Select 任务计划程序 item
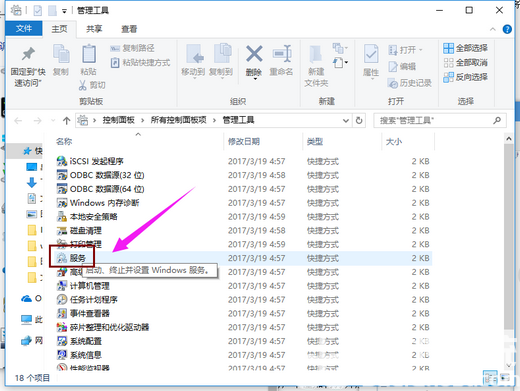Viewport: 520px width, 391px height. pyautogui.click(x=87, y=300)
